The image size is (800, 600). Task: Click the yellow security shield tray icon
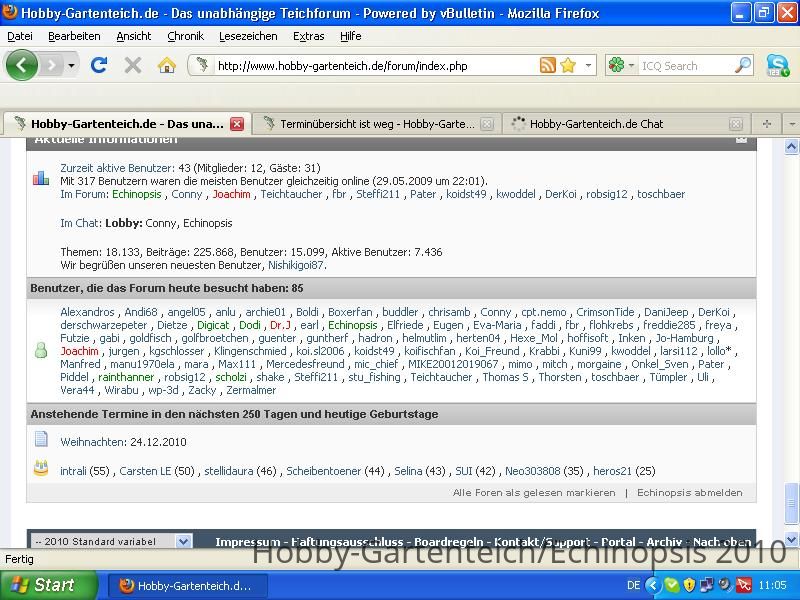pyautogui.click(x=689, y=585)
